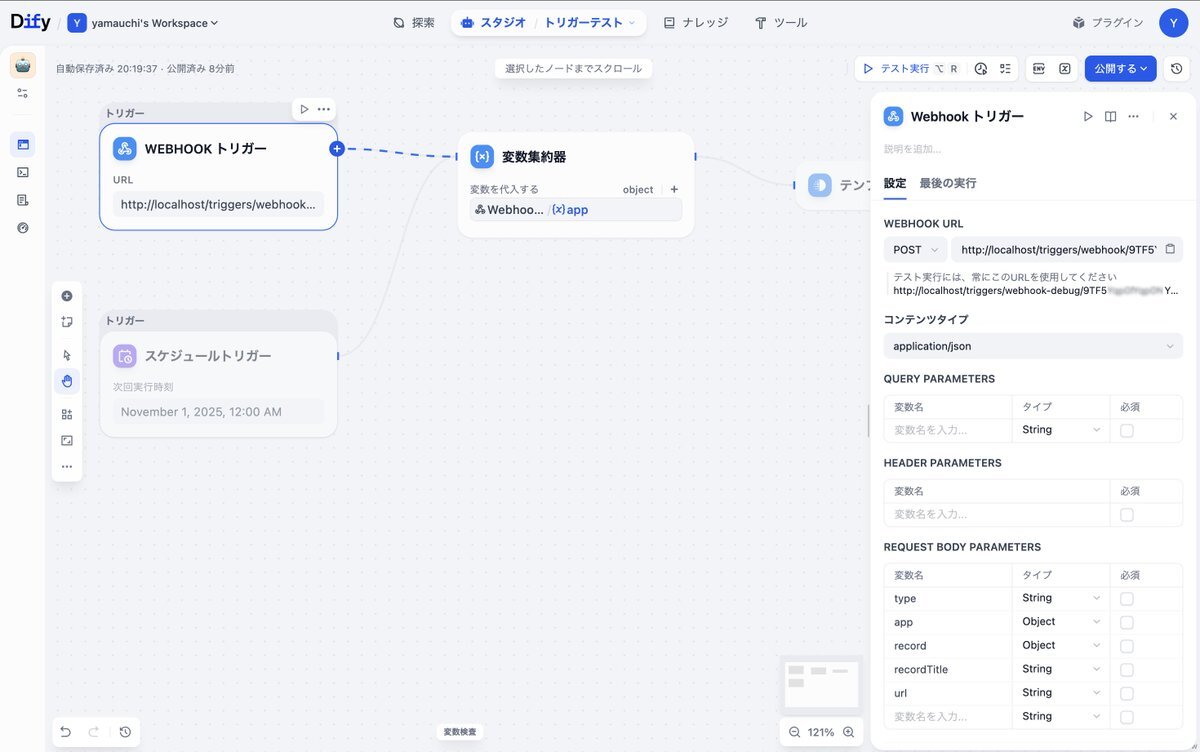Switch to 設定 tab in Webhook panel
This screenshot has width=1200, height=752.
click(x=895, y=183)
